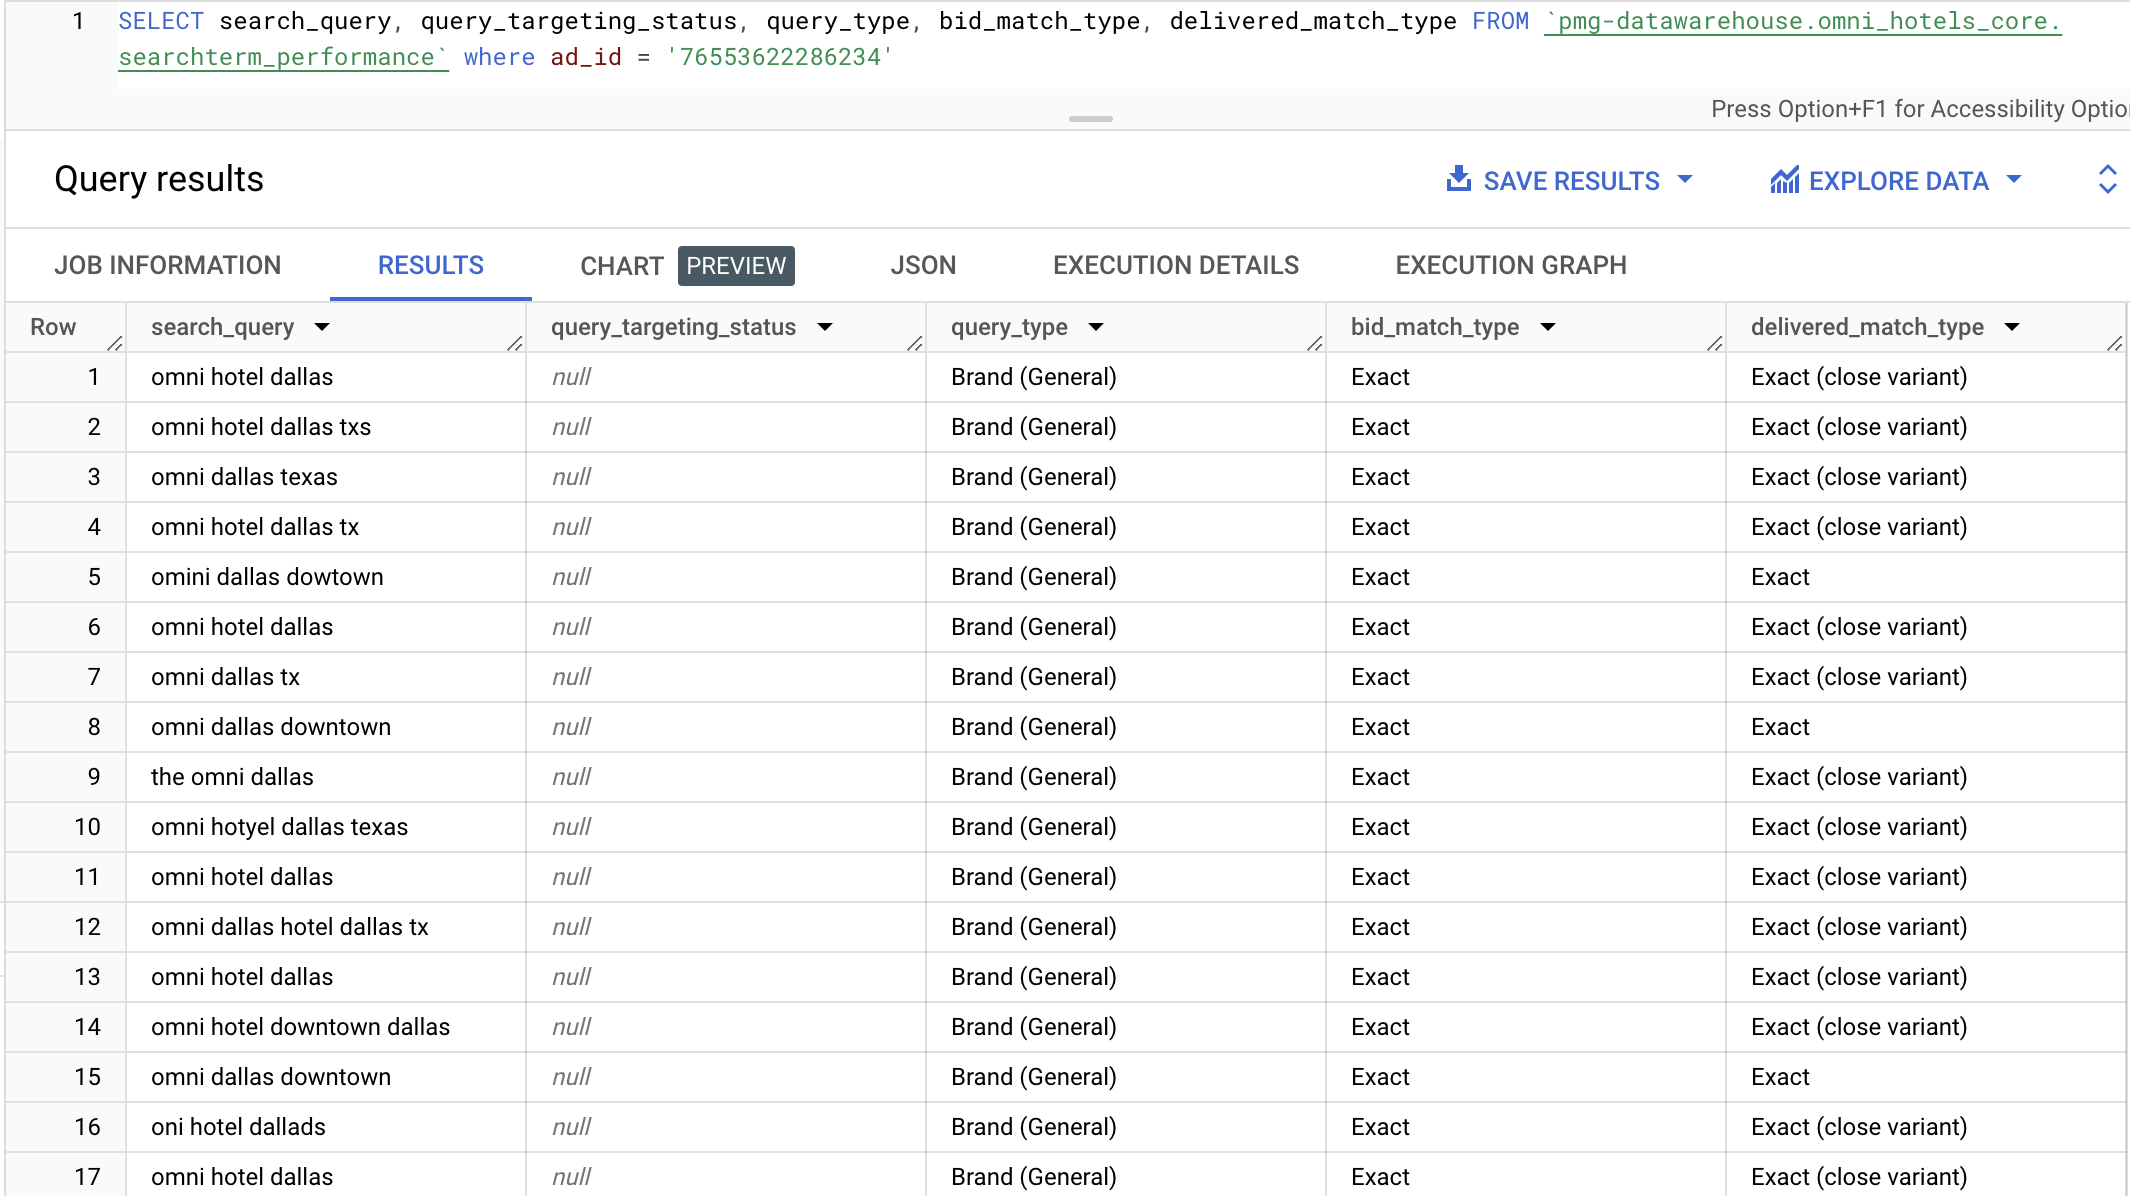Click the expand/collapse results panel chevrons
The height and width of the screenshot is (1196, 2130).
[x=2107, y=179]
